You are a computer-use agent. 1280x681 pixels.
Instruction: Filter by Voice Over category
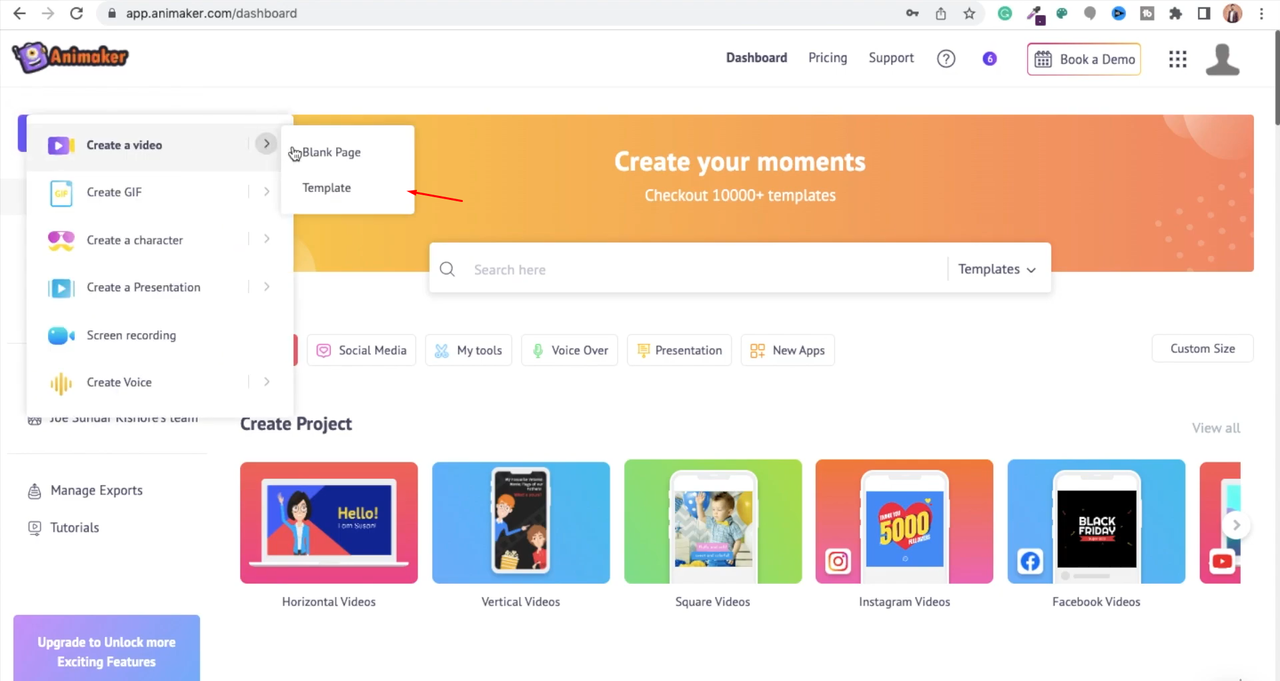click(x=569, y=350)
